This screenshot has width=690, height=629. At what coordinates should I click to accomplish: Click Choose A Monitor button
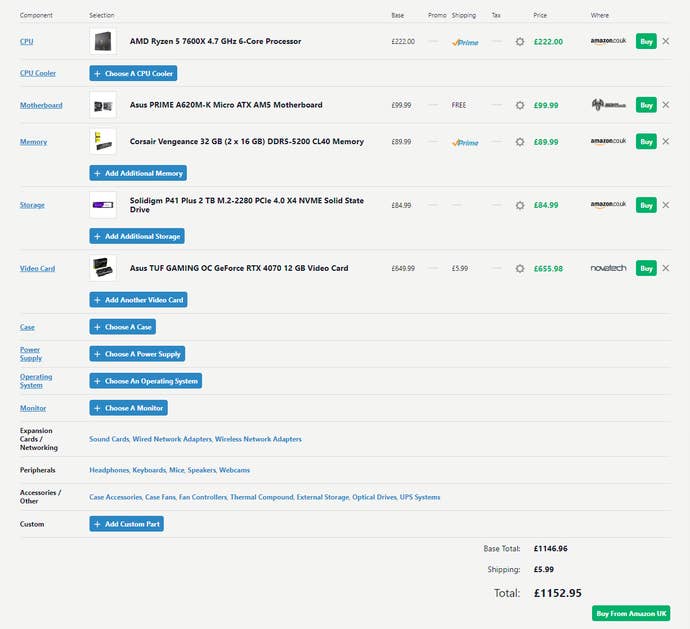128,408
